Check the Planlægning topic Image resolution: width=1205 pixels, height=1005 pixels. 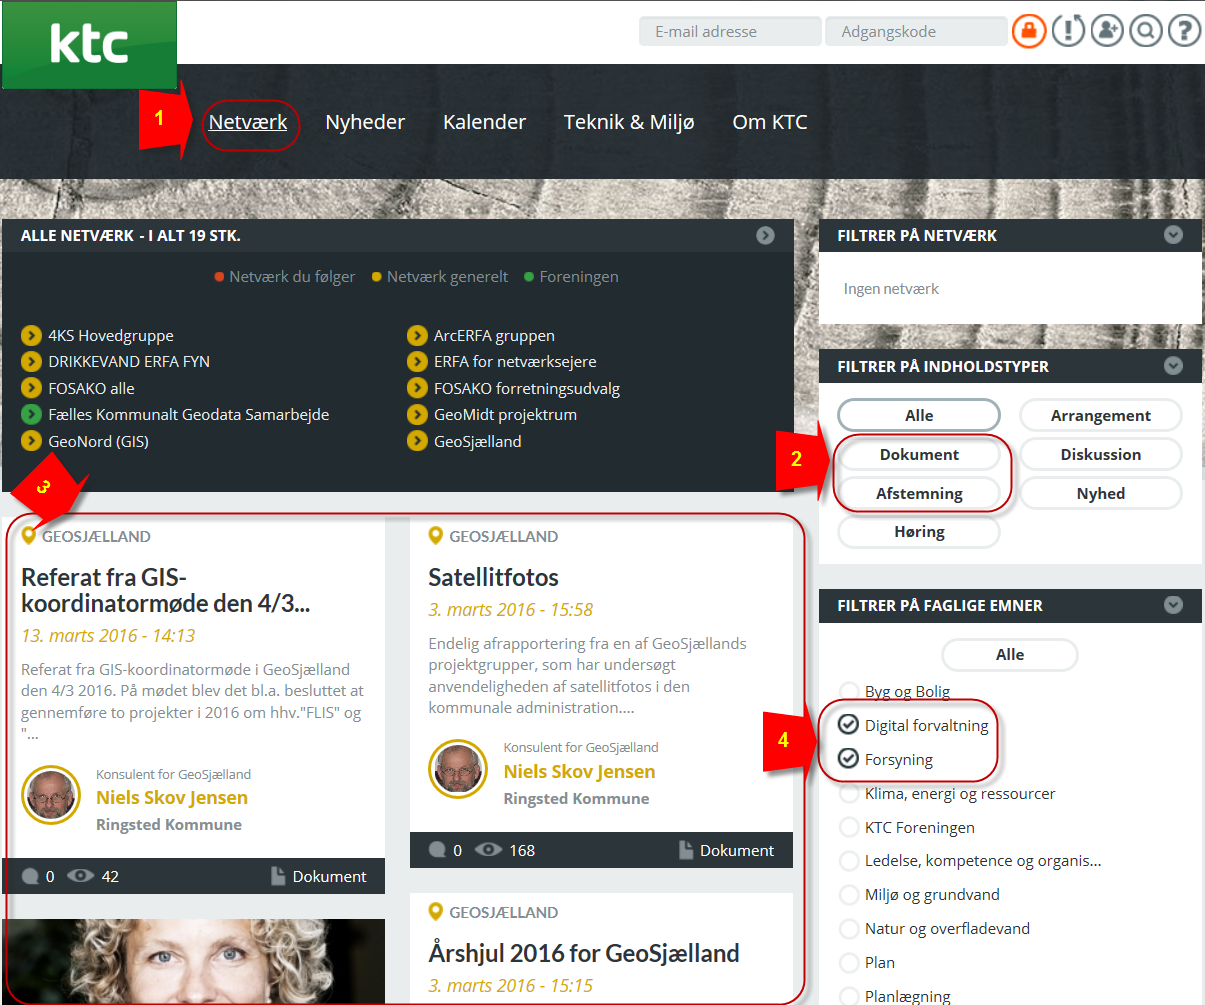point(849,994)
